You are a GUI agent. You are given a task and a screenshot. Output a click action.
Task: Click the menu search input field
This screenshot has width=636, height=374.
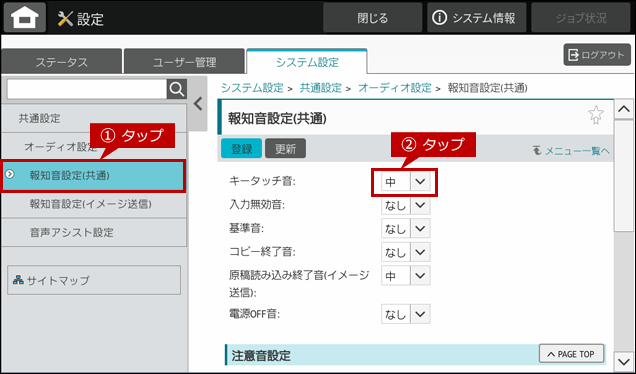point(87,89)
